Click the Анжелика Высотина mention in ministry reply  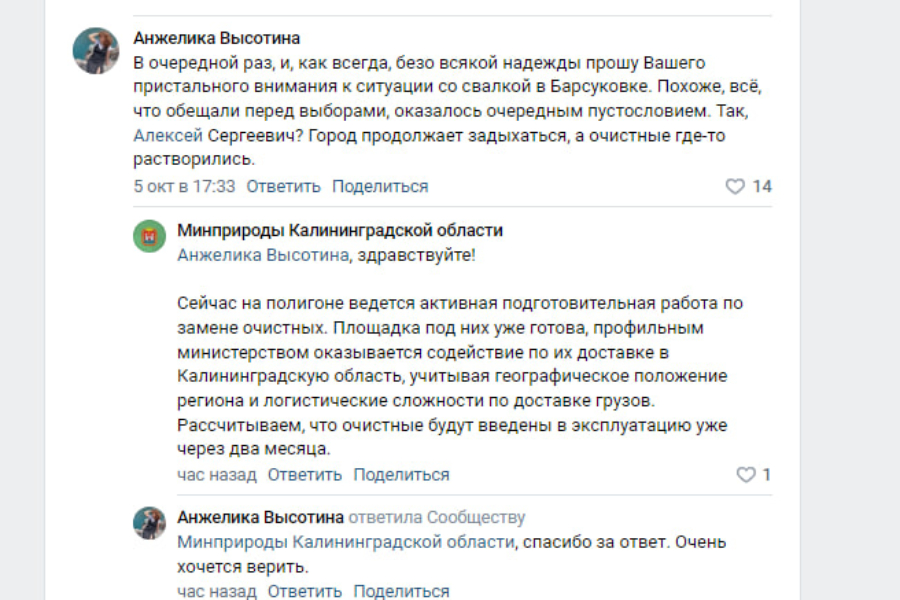263,255
